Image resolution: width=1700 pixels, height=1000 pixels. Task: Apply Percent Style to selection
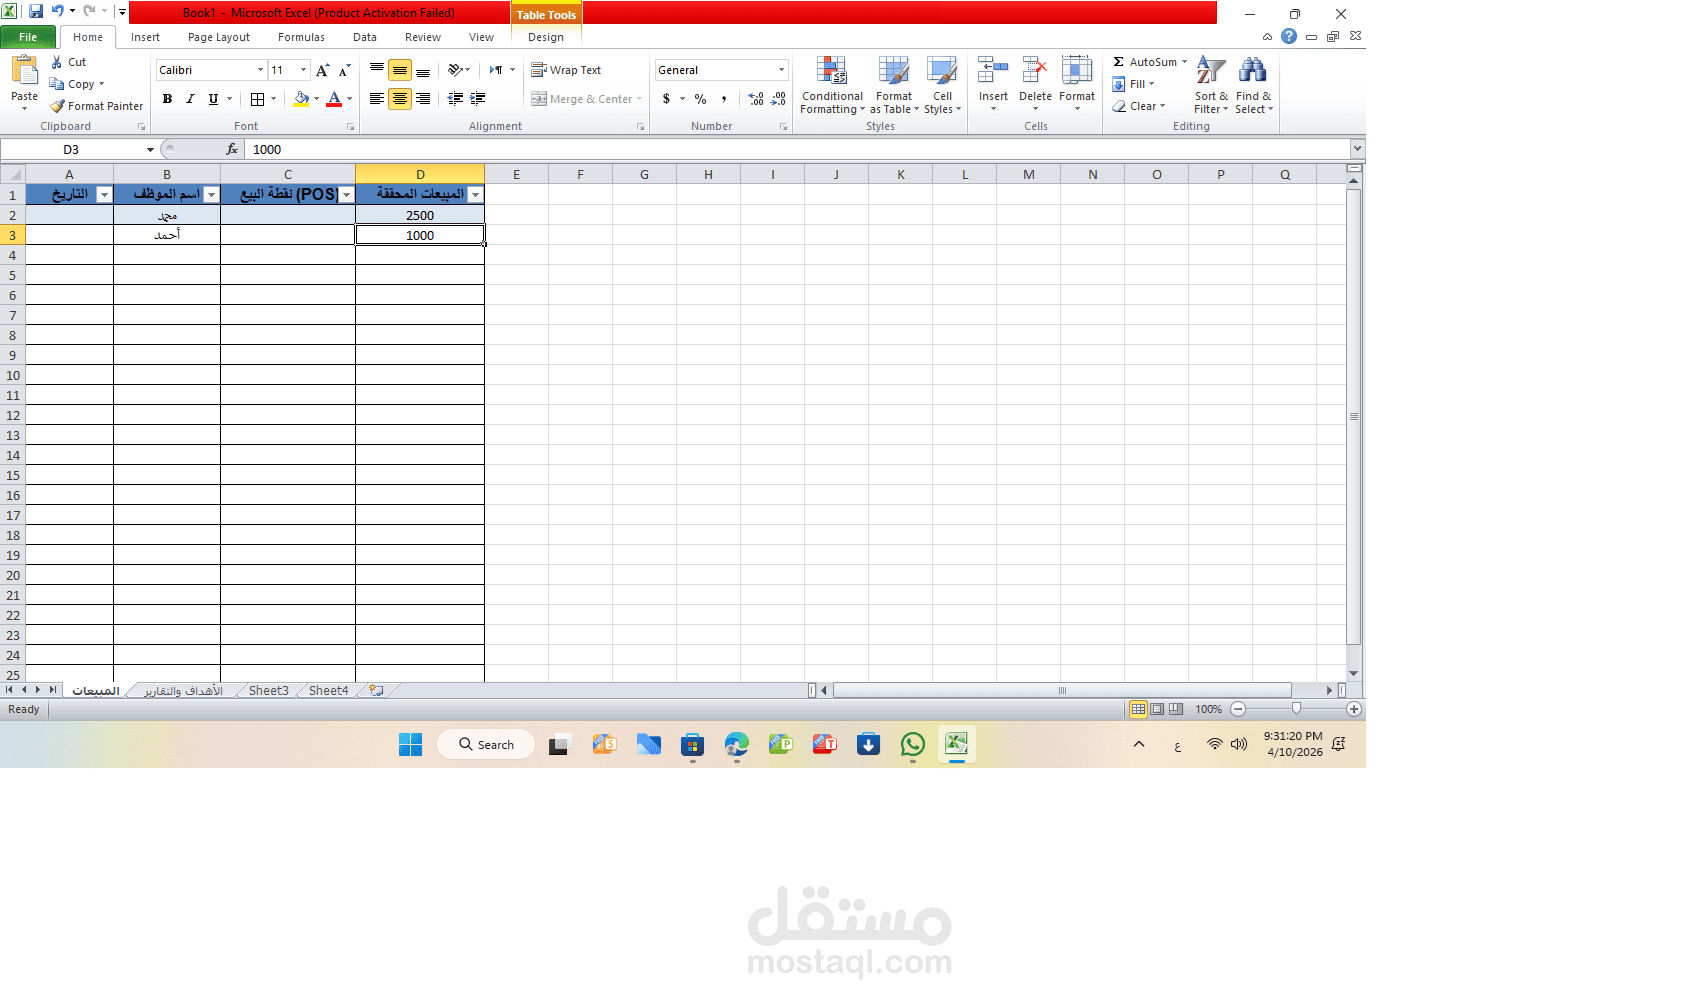coord(700,100)
